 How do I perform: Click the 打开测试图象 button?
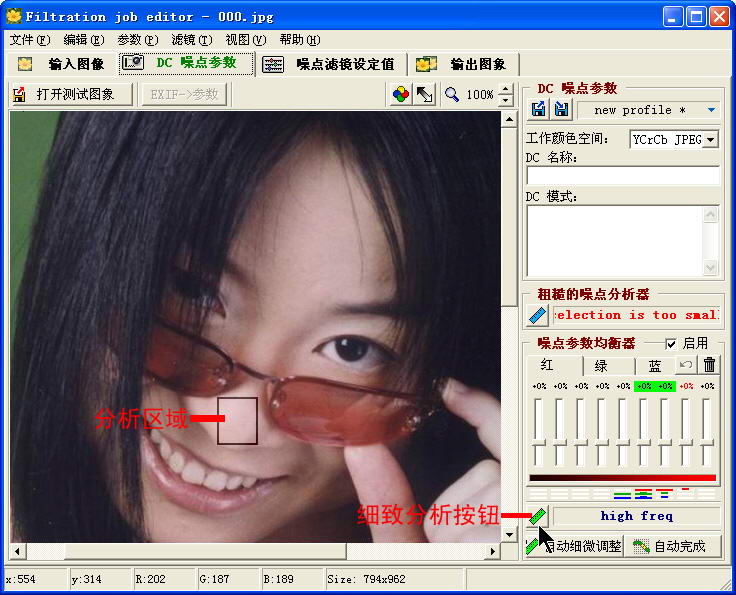pyautogui.click(x=71, y=94)
